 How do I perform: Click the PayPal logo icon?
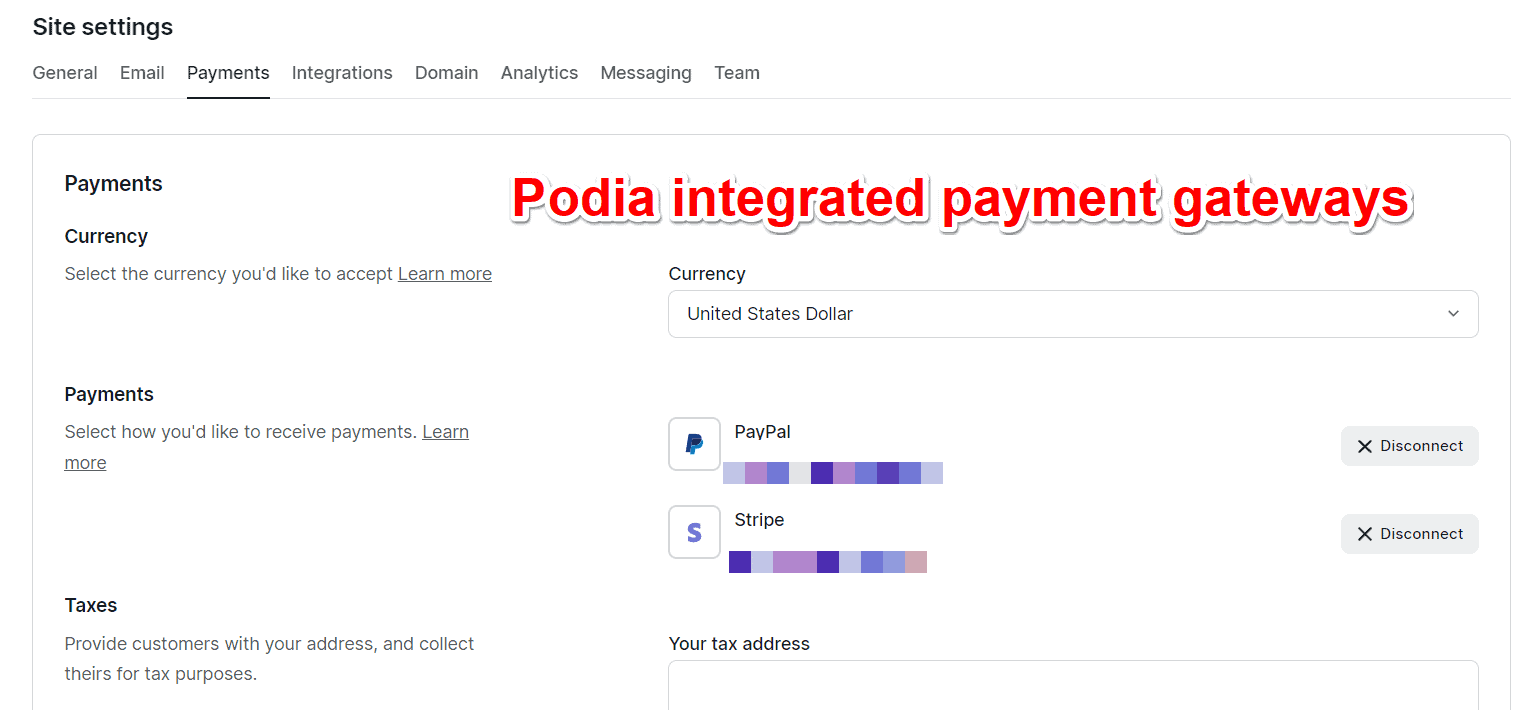[694, 444]
